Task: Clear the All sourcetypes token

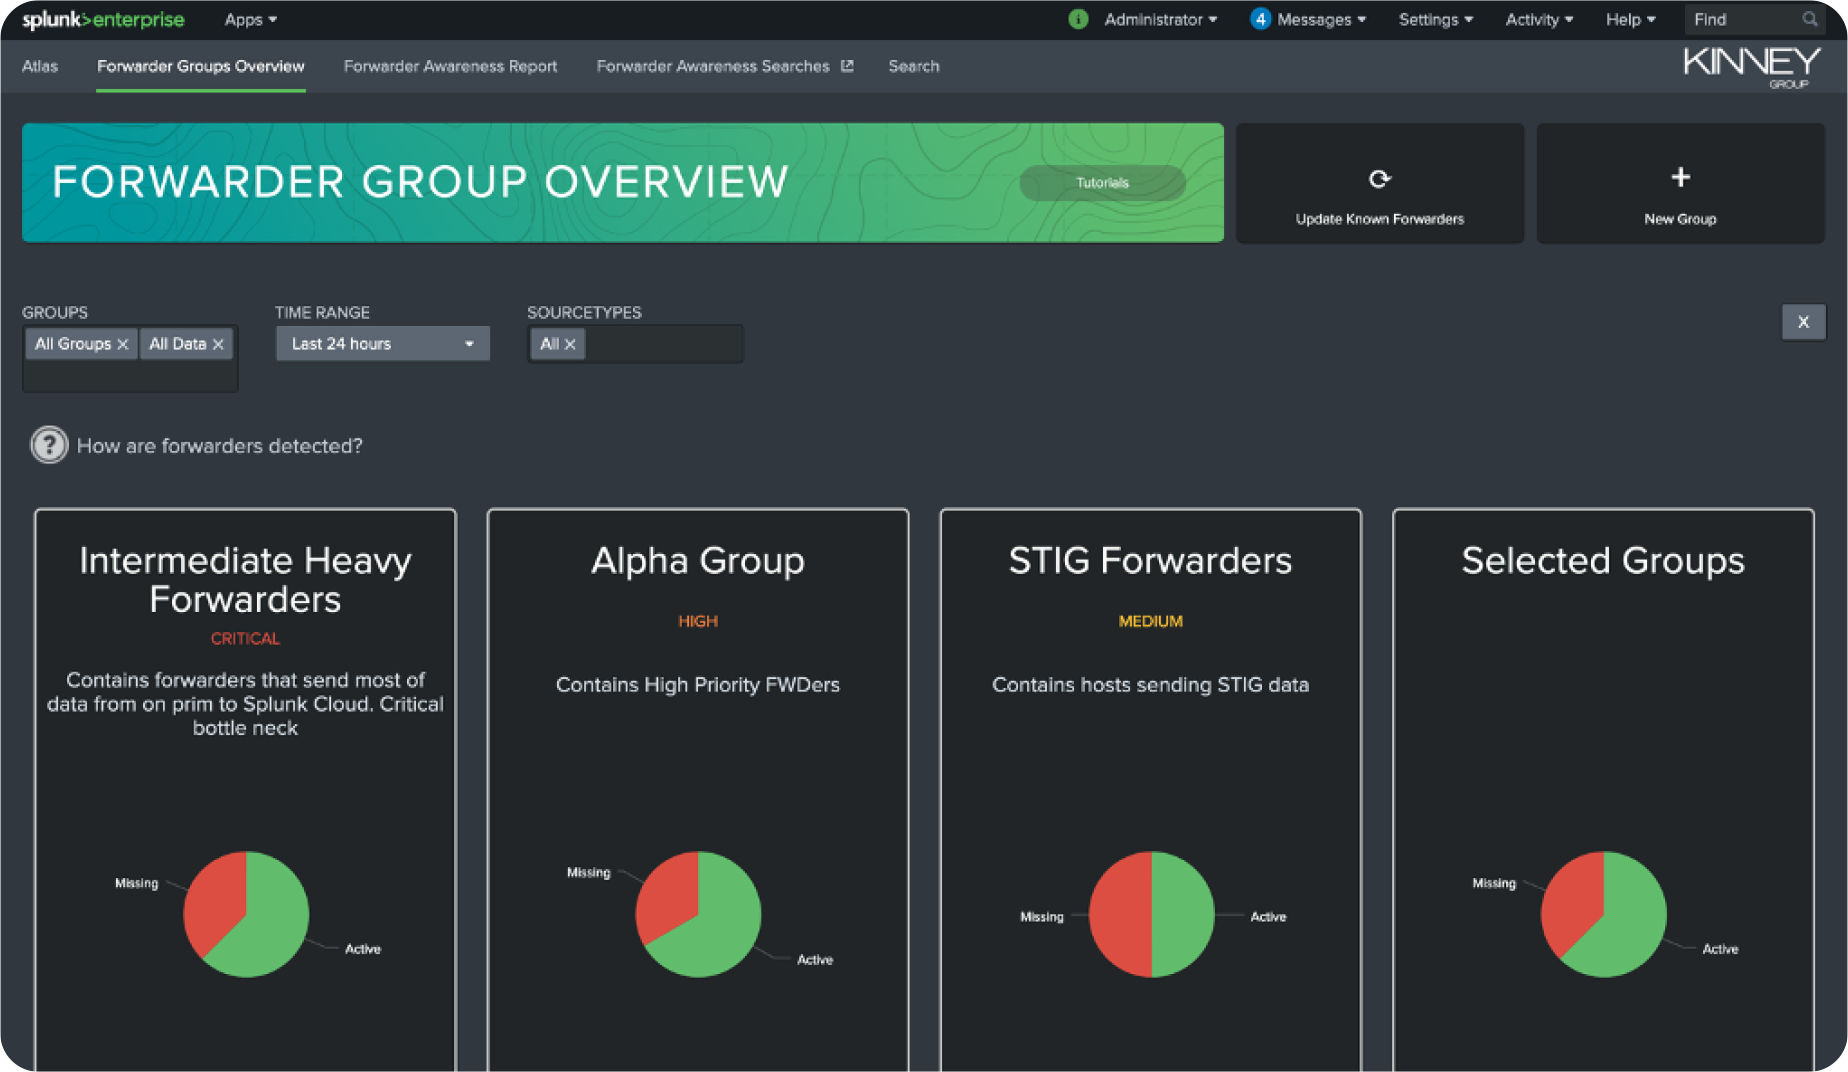Action: click(x=570, y=343)
